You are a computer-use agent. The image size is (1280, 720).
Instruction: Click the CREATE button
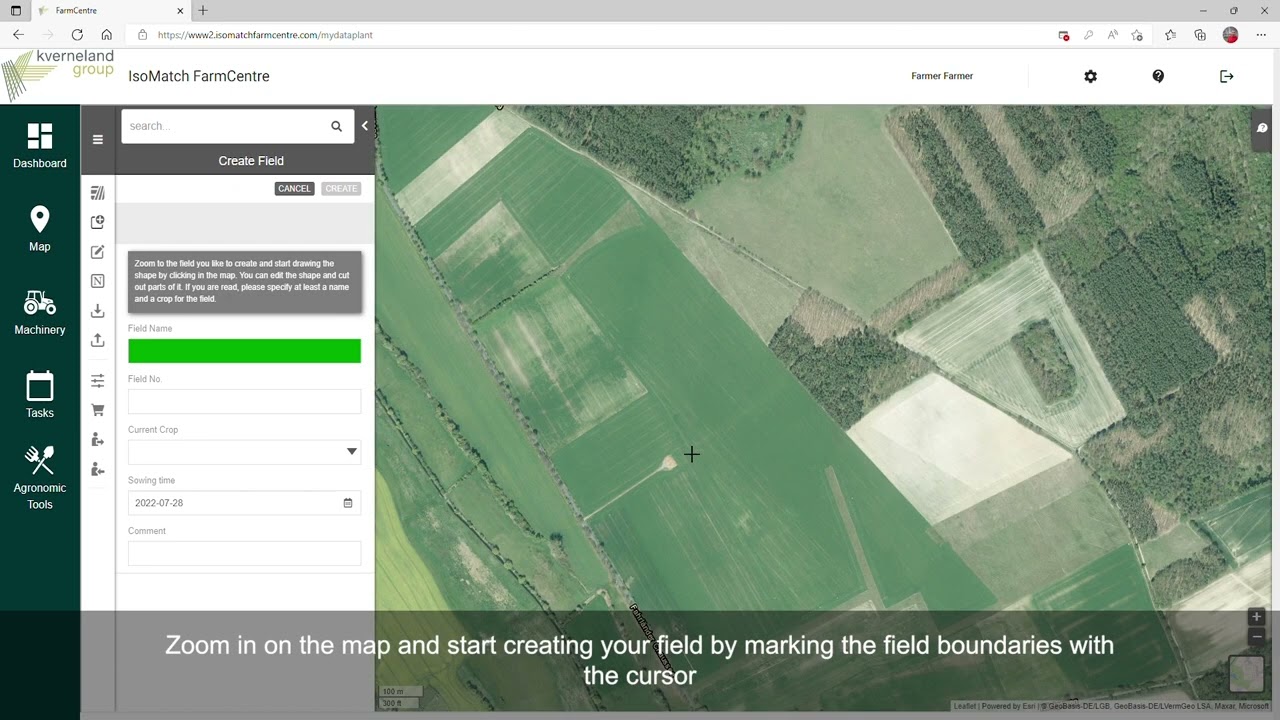tap(341, 188)
